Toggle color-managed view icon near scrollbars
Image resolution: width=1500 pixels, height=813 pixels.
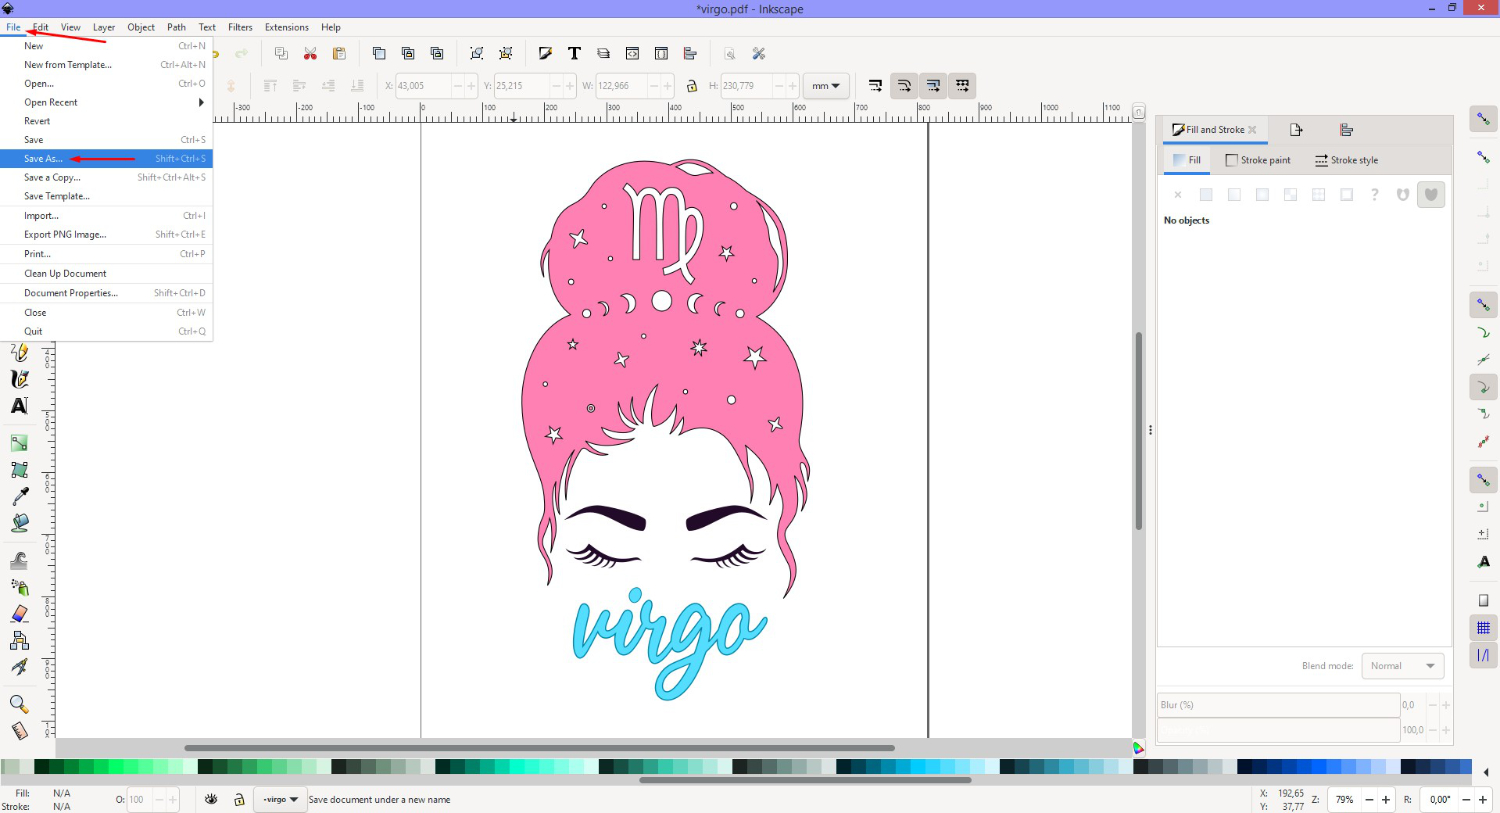point(1138,748)
